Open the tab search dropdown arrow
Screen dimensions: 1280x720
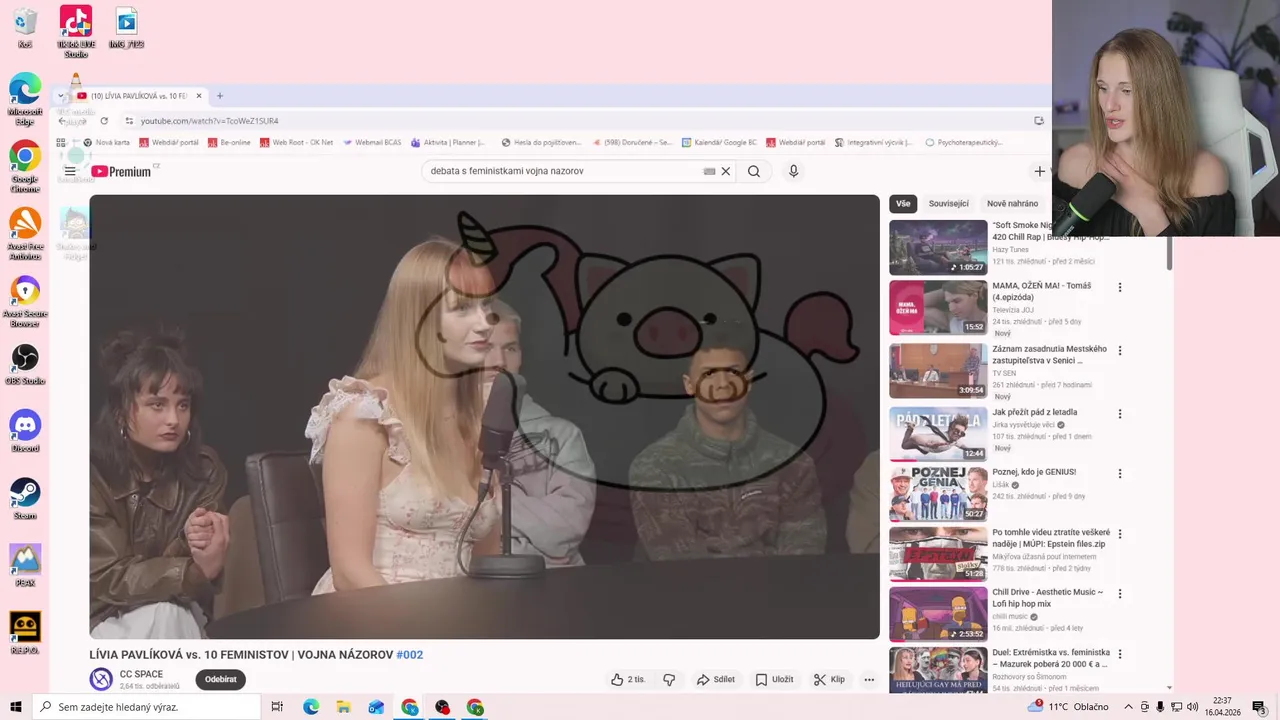61,96
